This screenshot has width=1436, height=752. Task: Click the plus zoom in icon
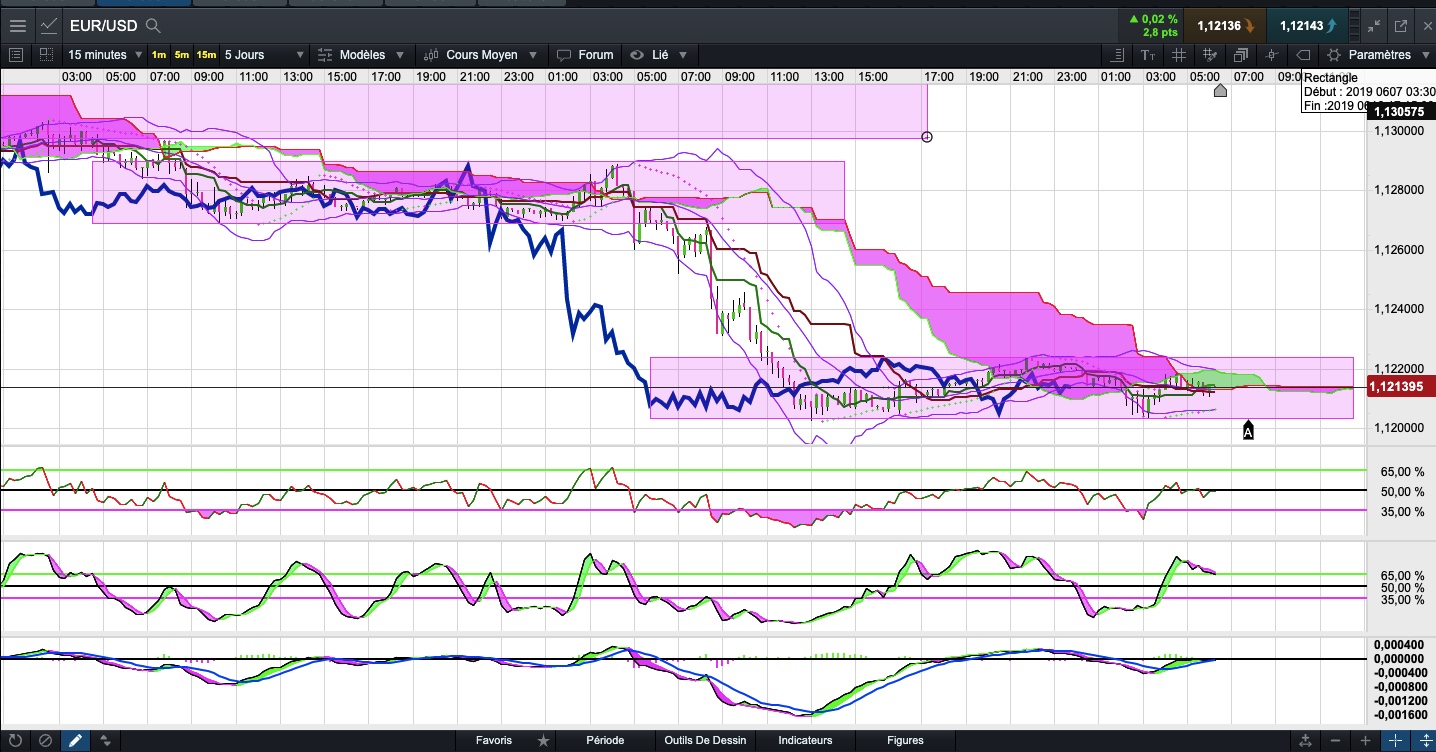click(x=1365, y=741)
